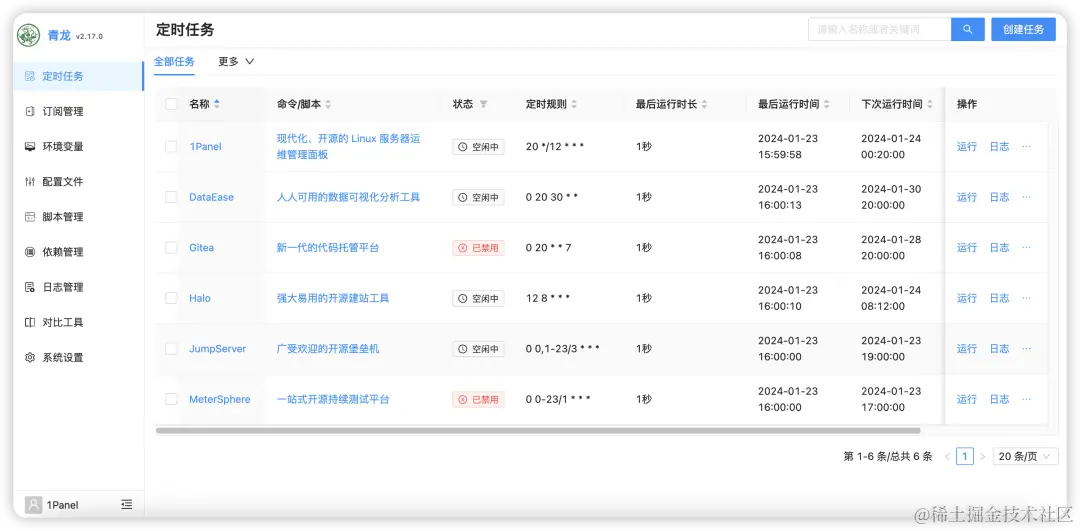The height and width of the screenshot is (531, 1080).
Task: Click the horizontal table scrollbar
Action: point(538,430)
